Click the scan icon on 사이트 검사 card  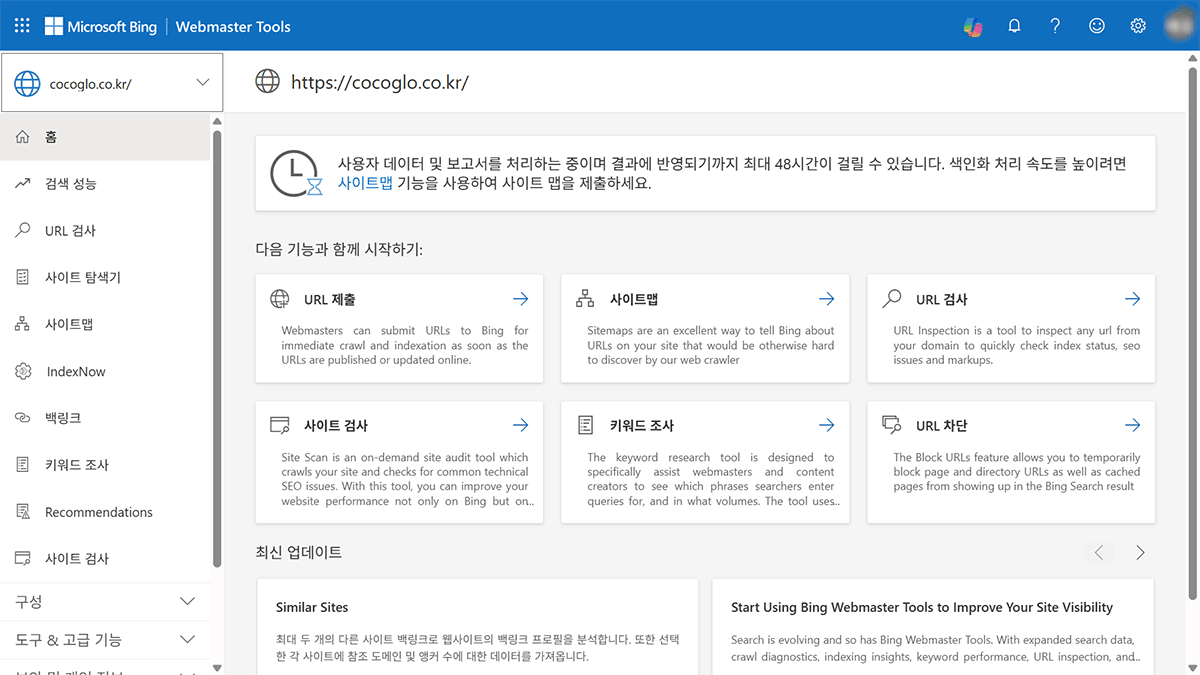pos(280,425)
